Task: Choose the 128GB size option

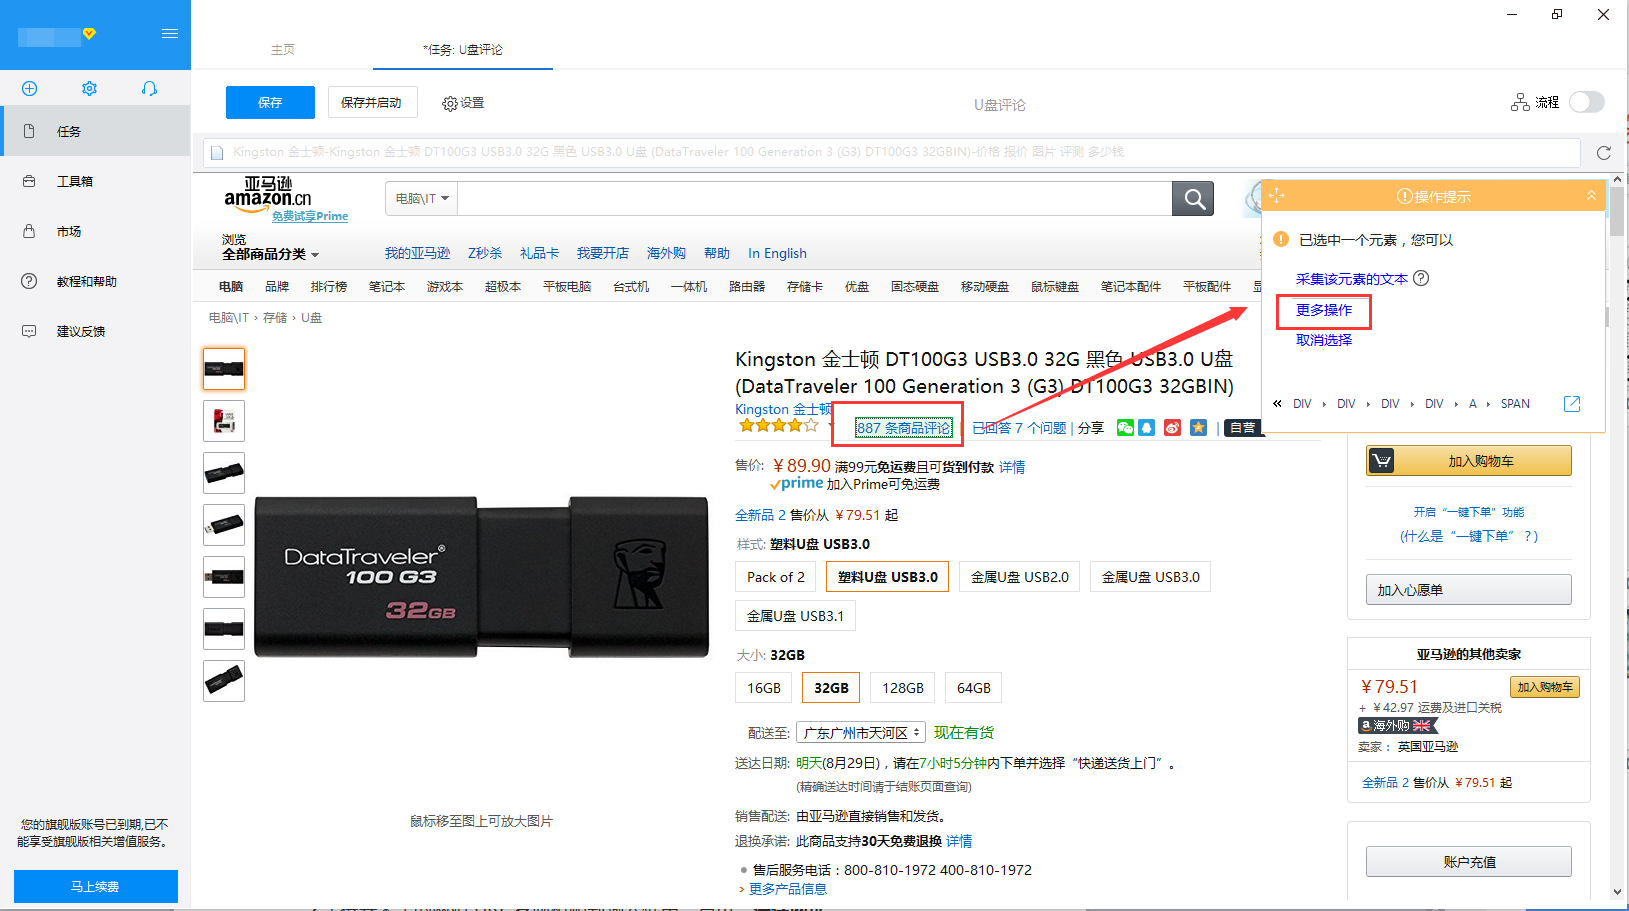Action: point(903,688)
